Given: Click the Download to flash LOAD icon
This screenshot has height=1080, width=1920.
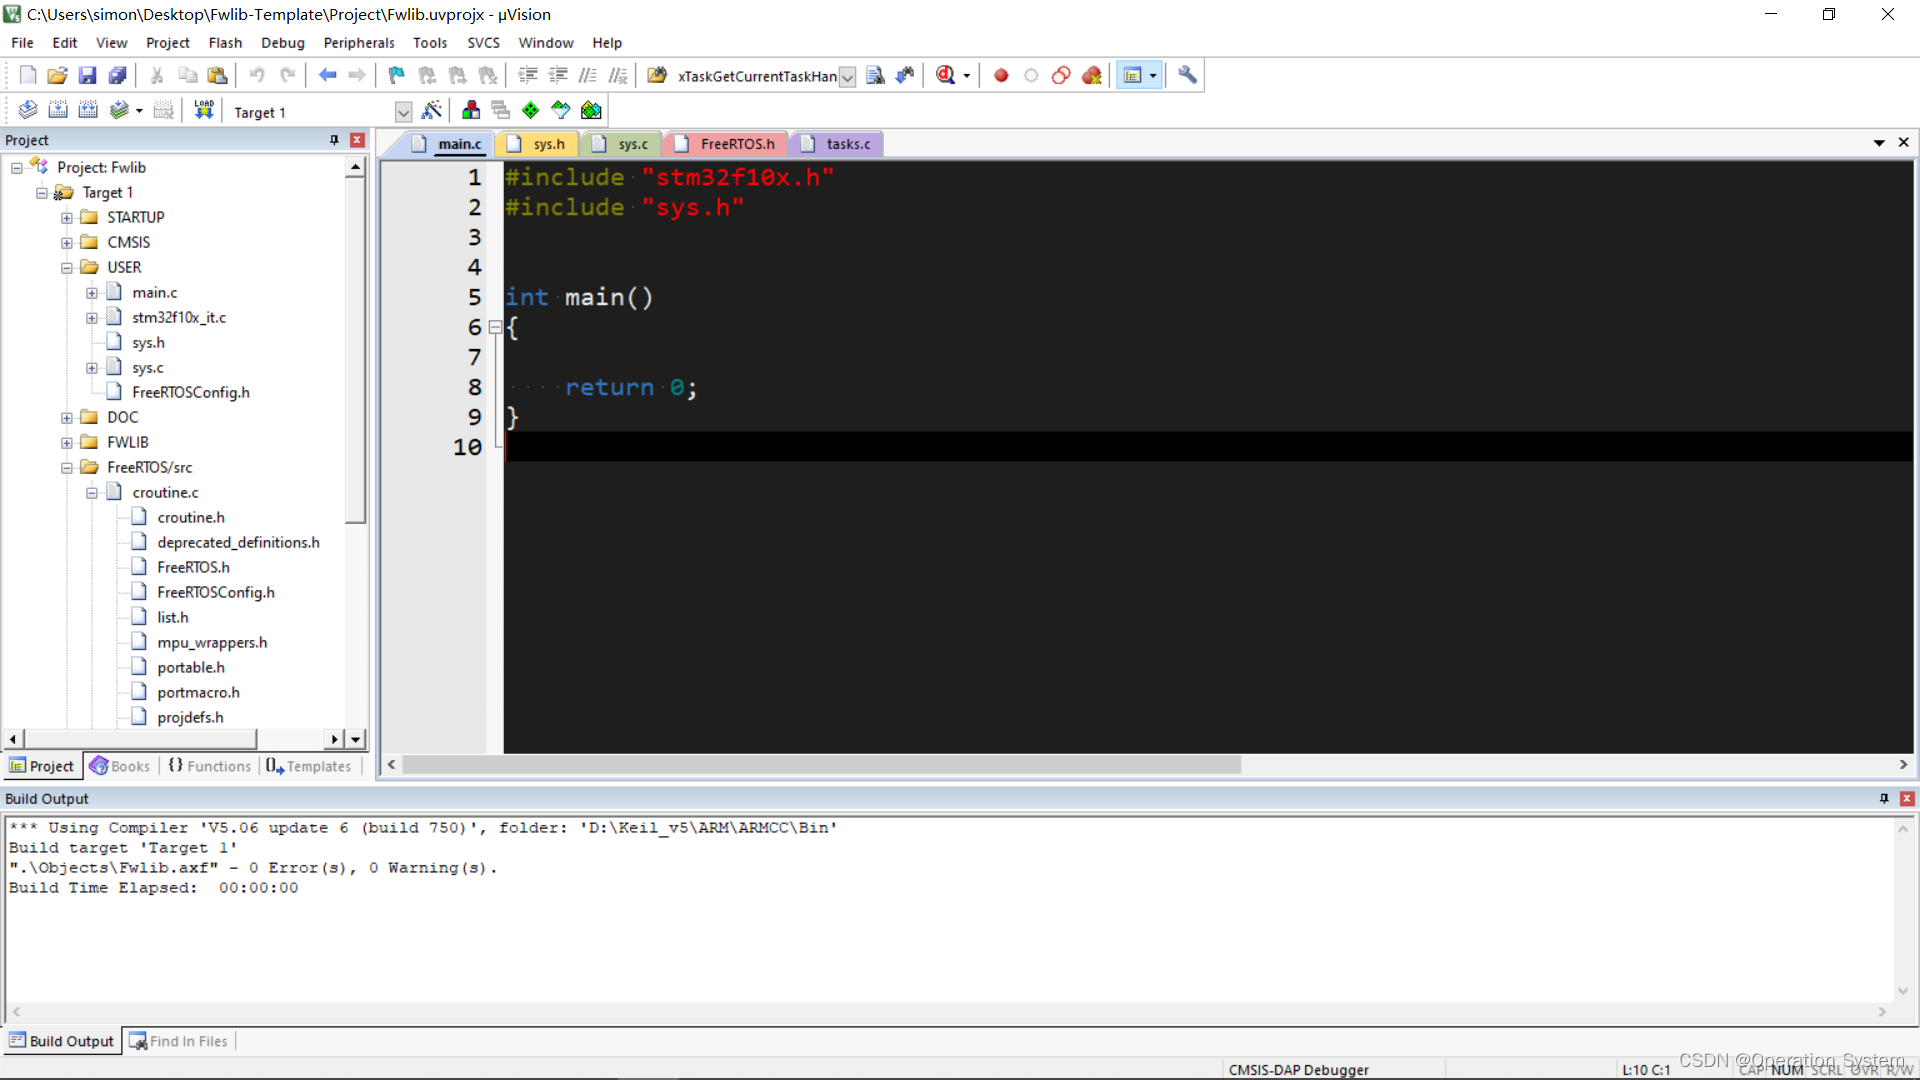Looking at the screenshot, I should pyautogui.click(x=204, y=110).
